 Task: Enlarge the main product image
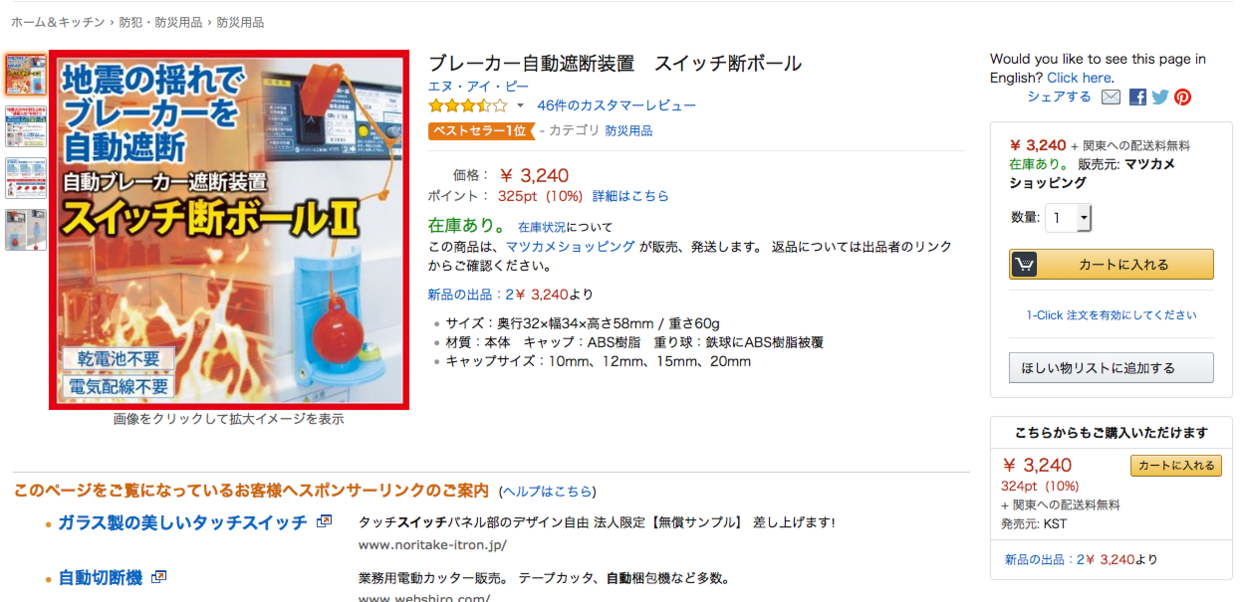pos(229,230)
